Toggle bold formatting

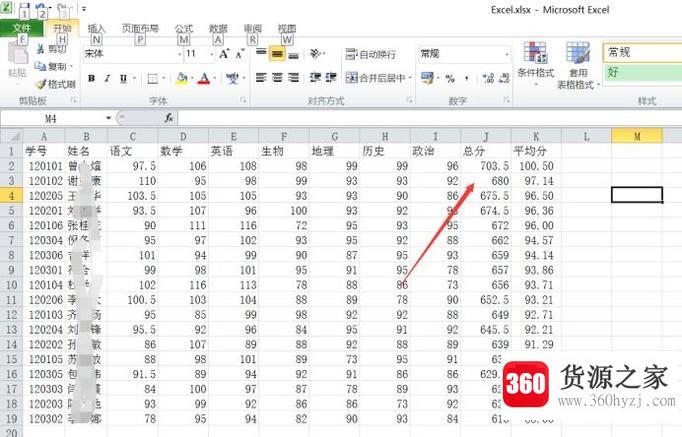tap(91, 78)
